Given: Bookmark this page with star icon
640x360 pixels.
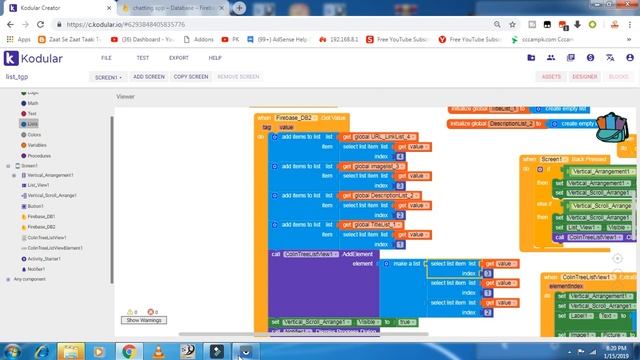Looking at the screenshot, I should 512,24.
